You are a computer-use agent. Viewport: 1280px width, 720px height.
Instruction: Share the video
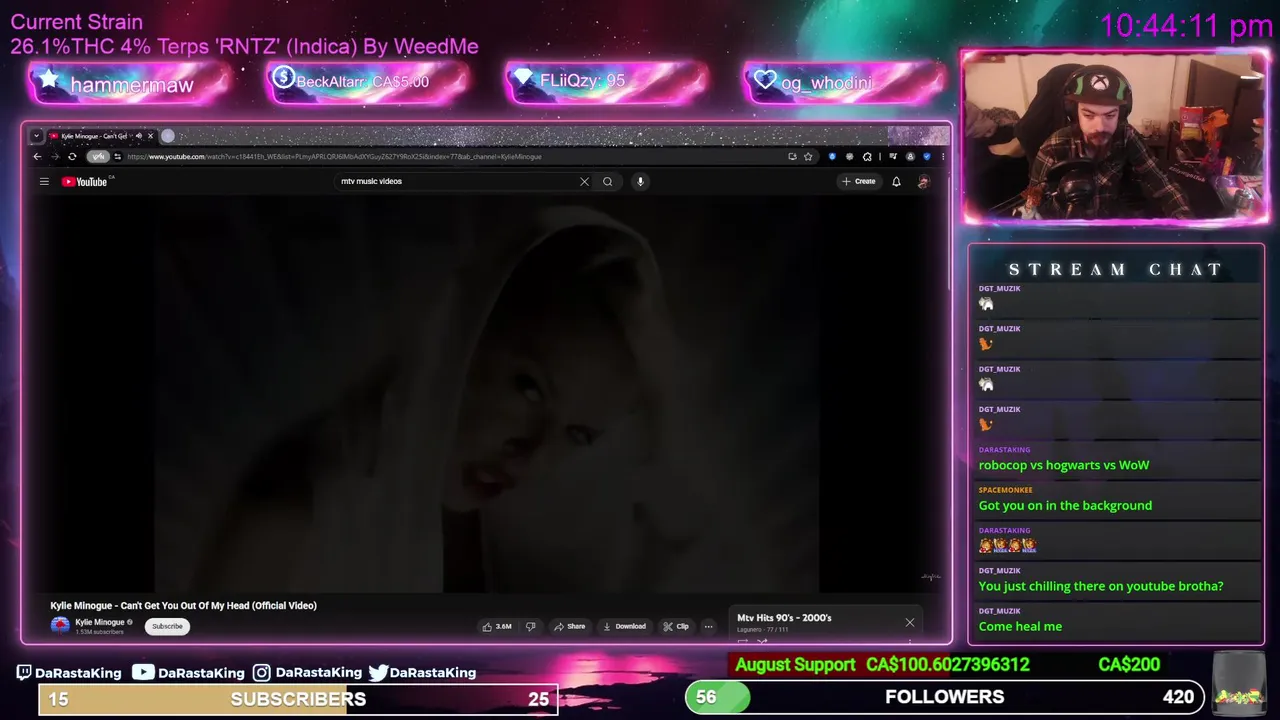(570, 626)
